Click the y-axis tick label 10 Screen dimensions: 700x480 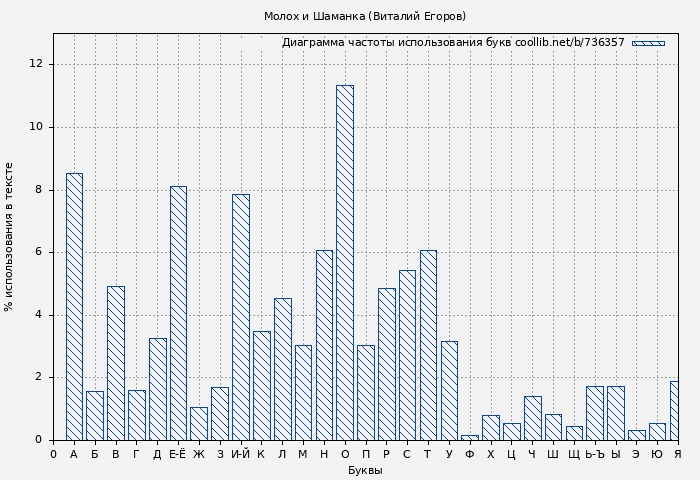click(x=37, y=127)
